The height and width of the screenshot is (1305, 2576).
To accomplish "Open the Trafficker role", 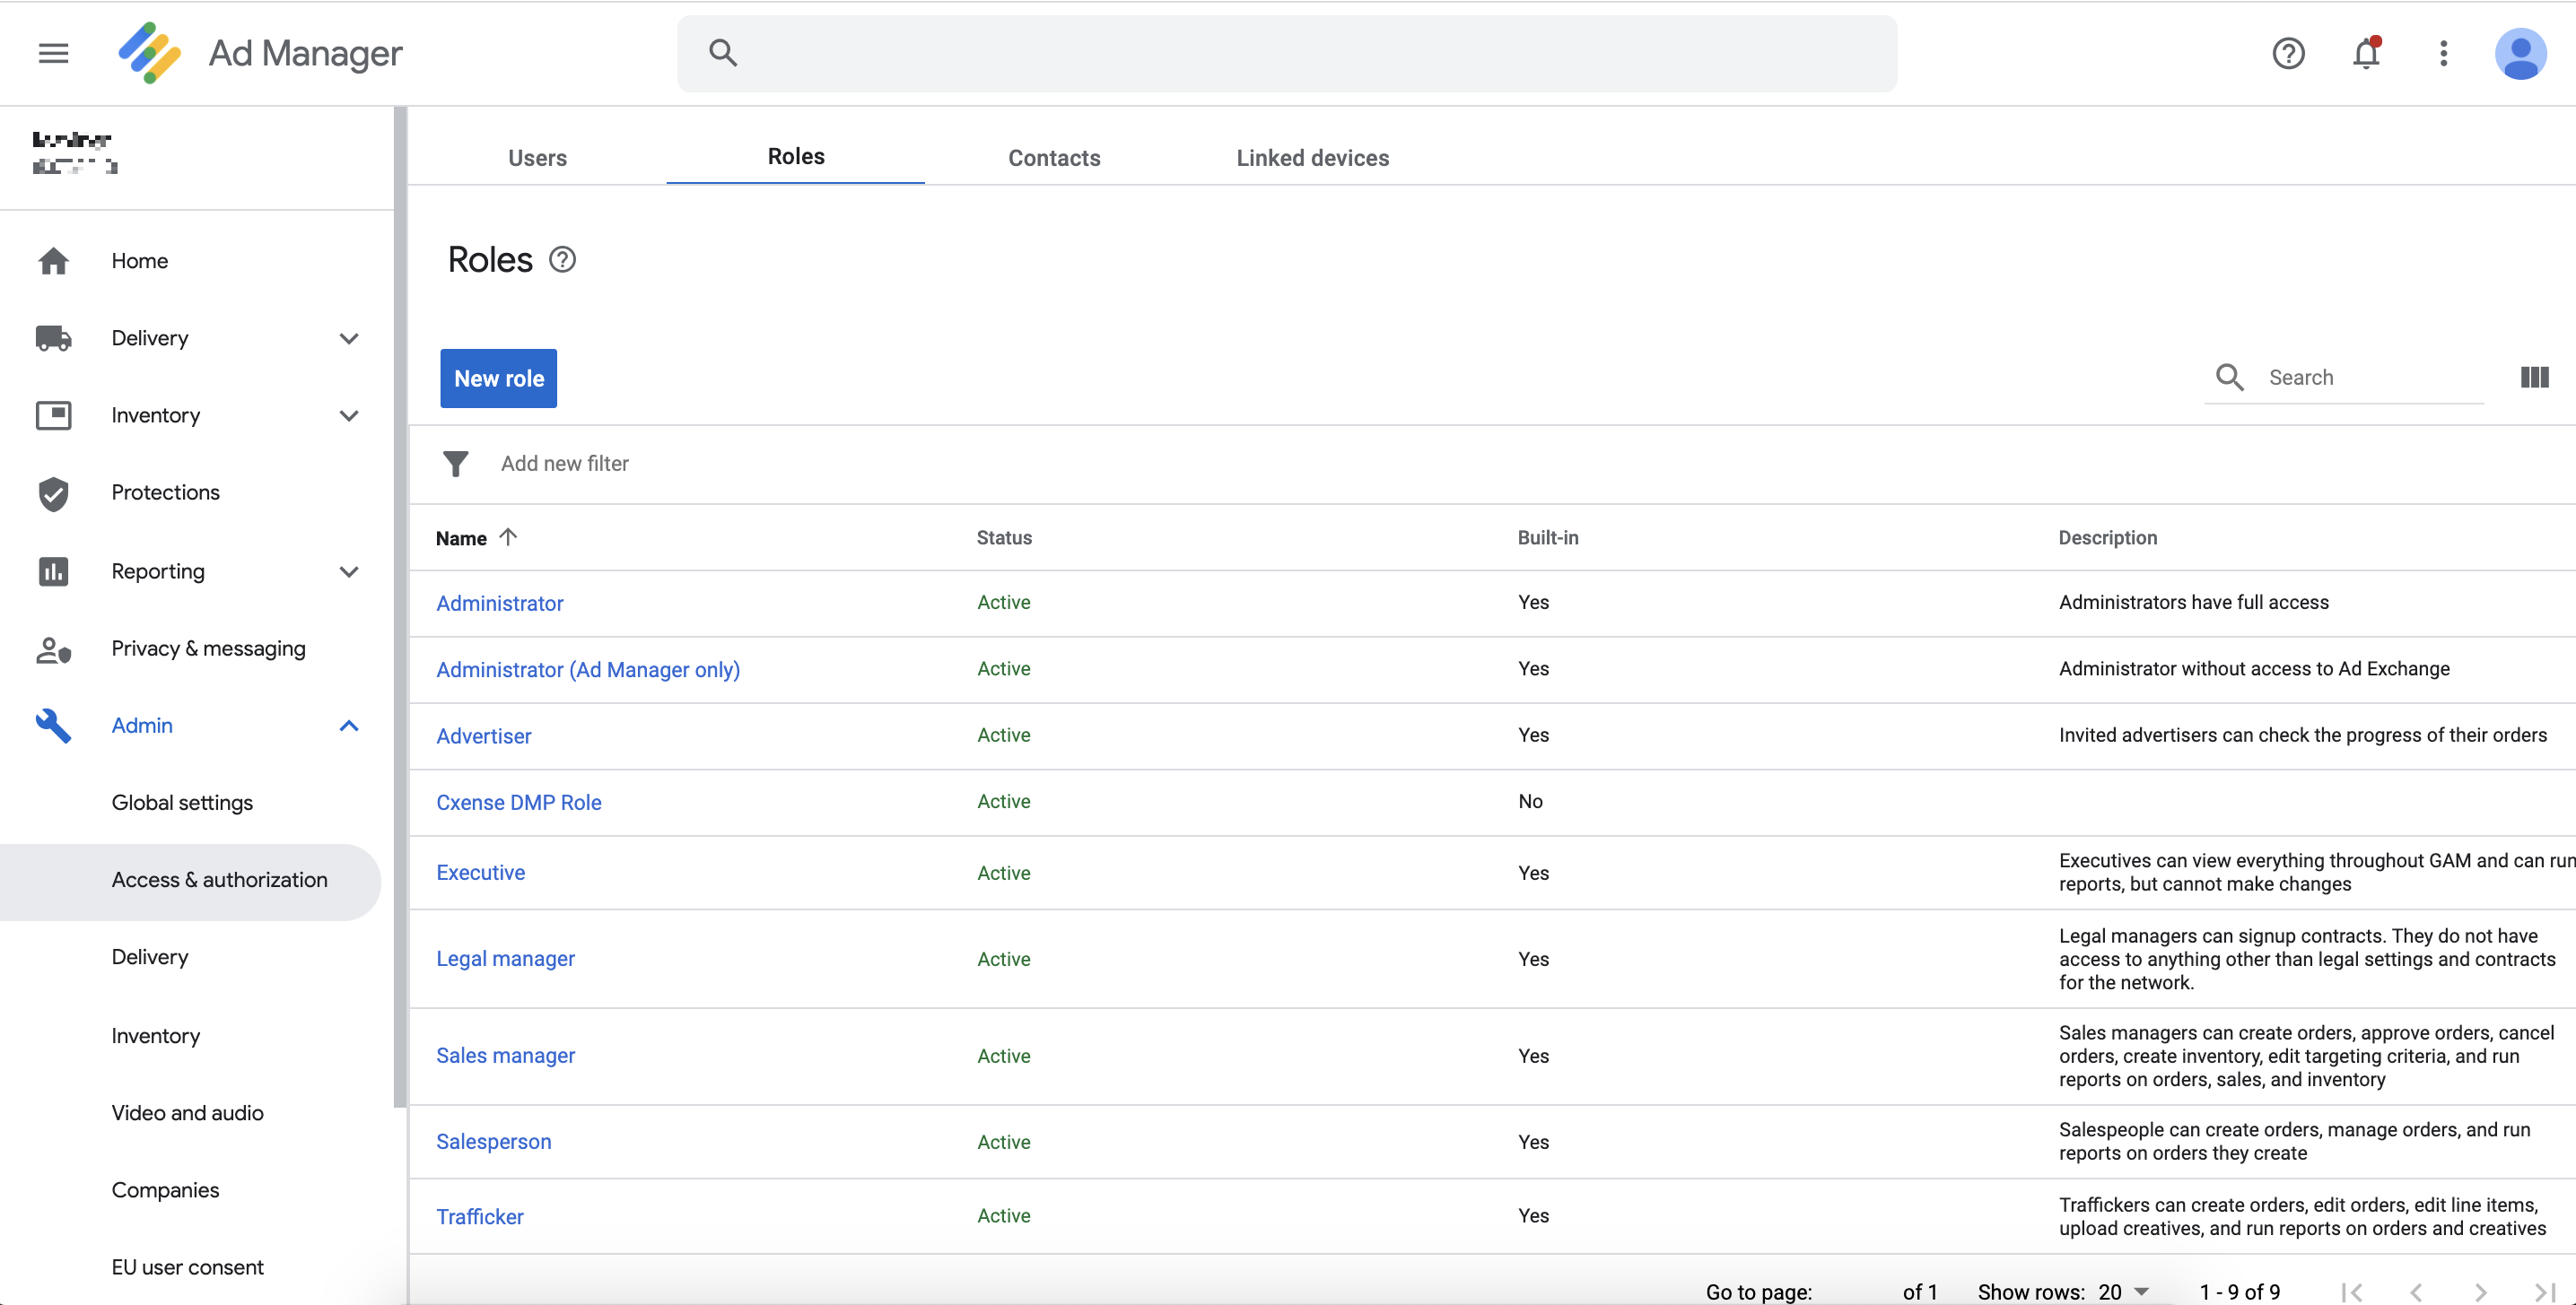I will (x=479, y=1216).
